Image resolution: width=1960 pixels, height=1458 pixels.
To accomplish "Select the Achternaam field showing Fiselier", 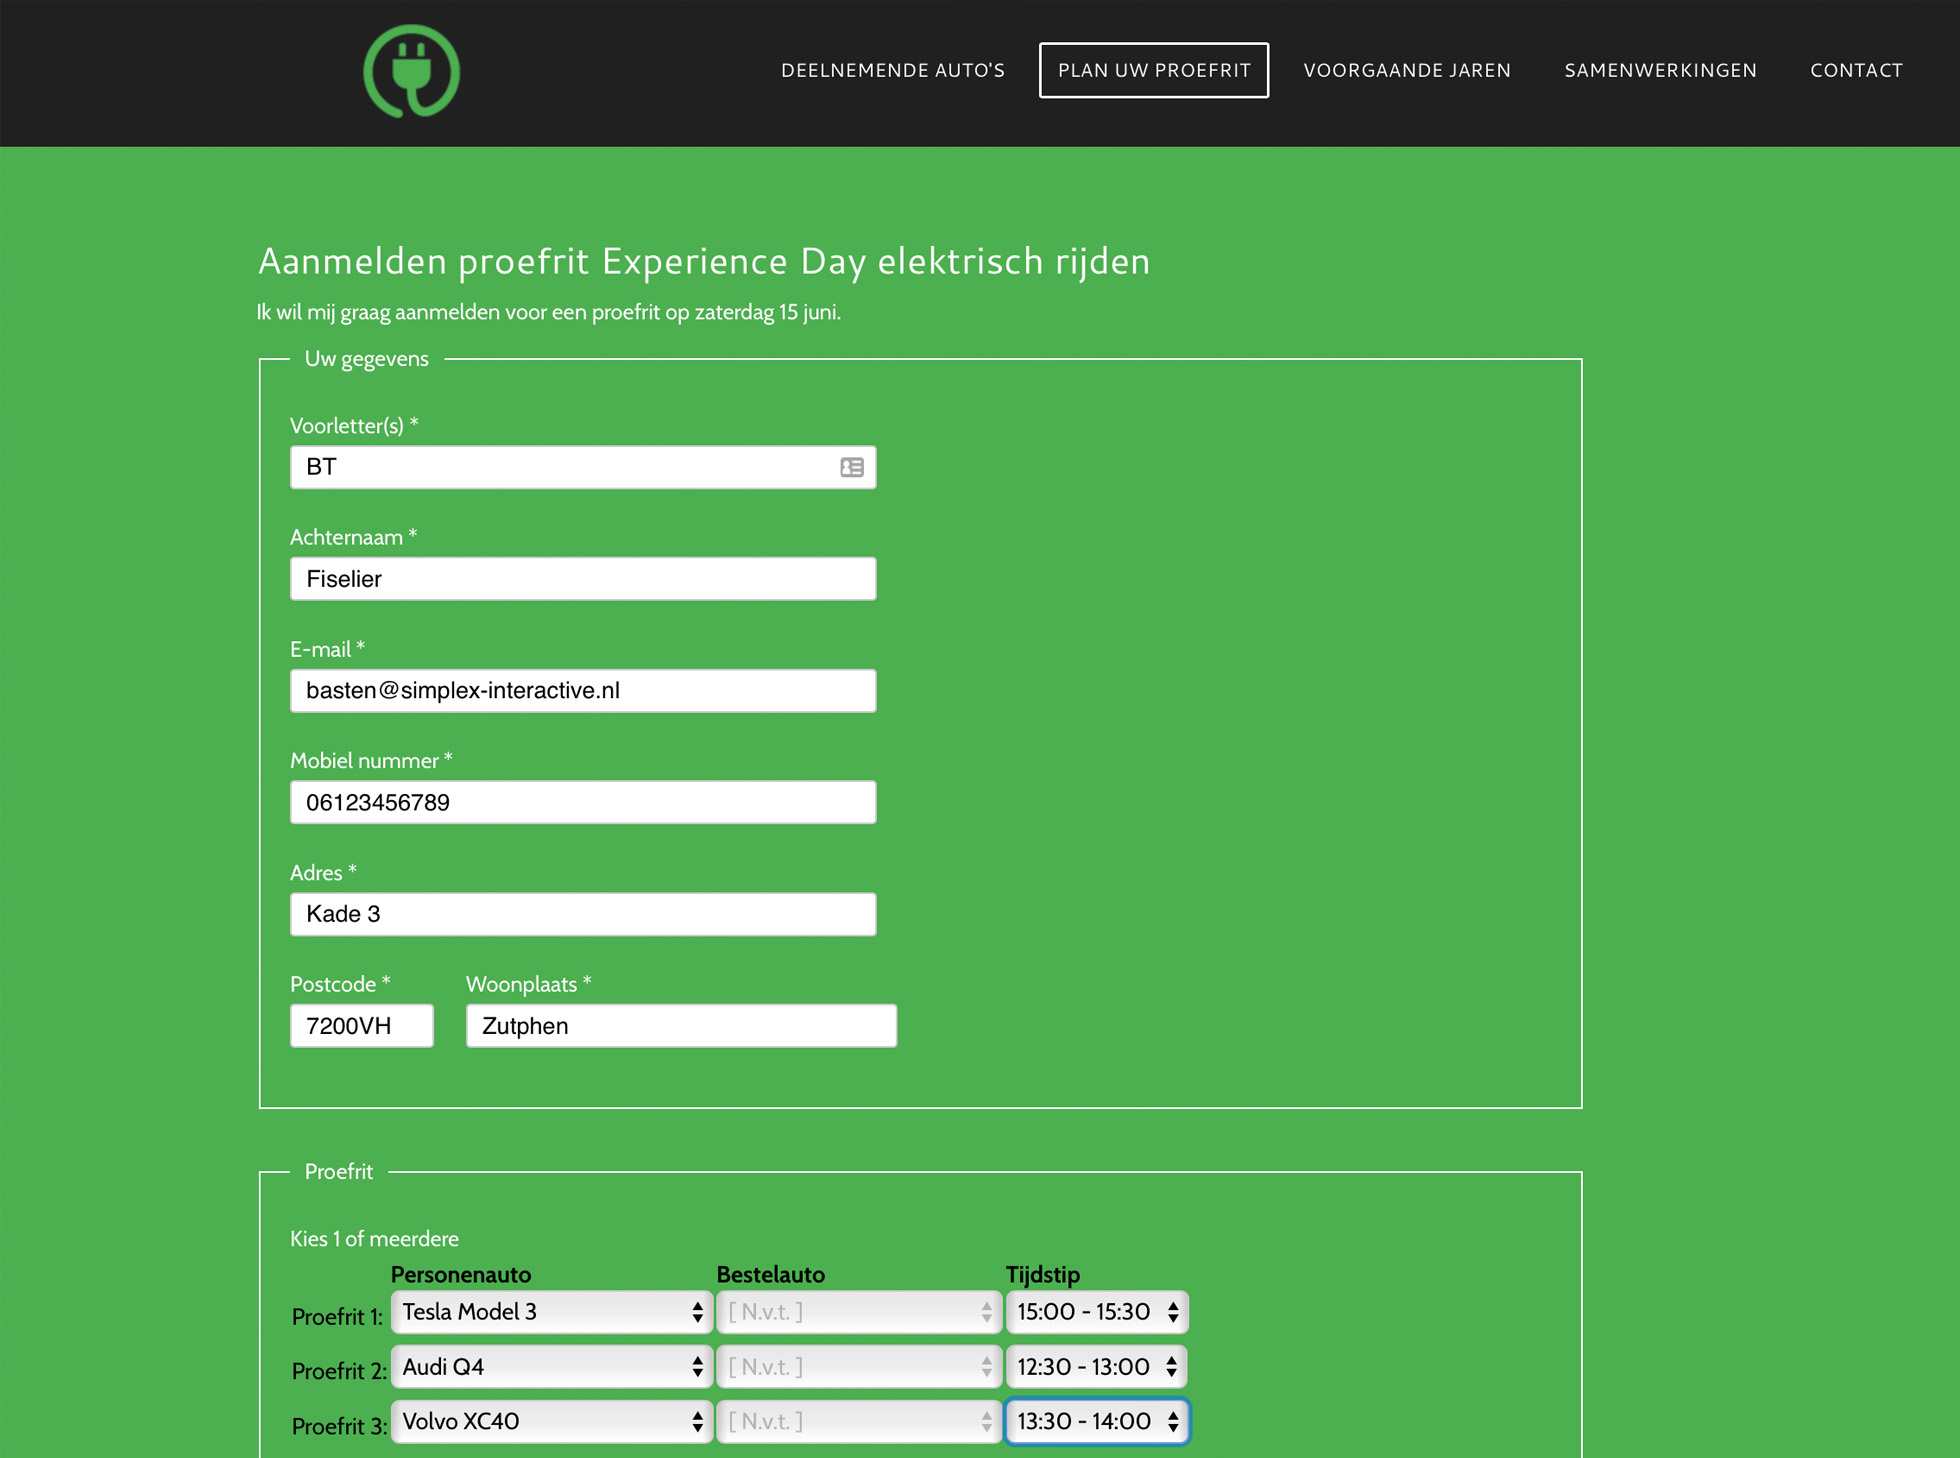I will tap(583, 578).
